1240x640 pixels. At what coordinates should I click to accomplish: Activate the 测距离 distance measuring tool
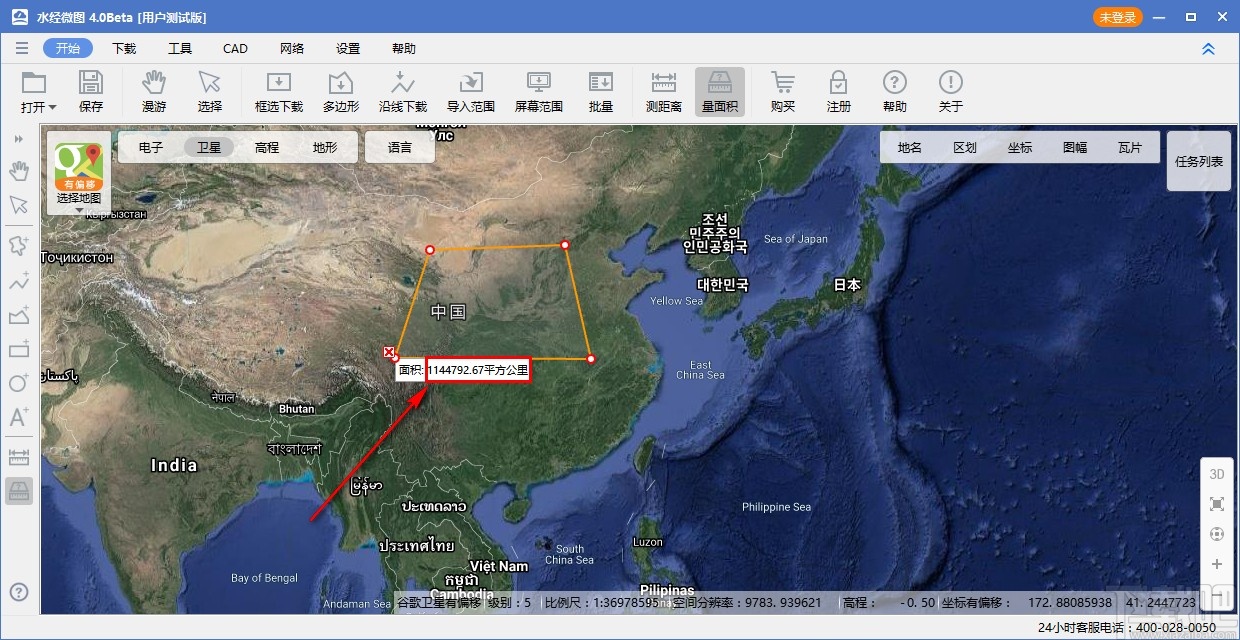pyautogui.click(x=662, y=90)
